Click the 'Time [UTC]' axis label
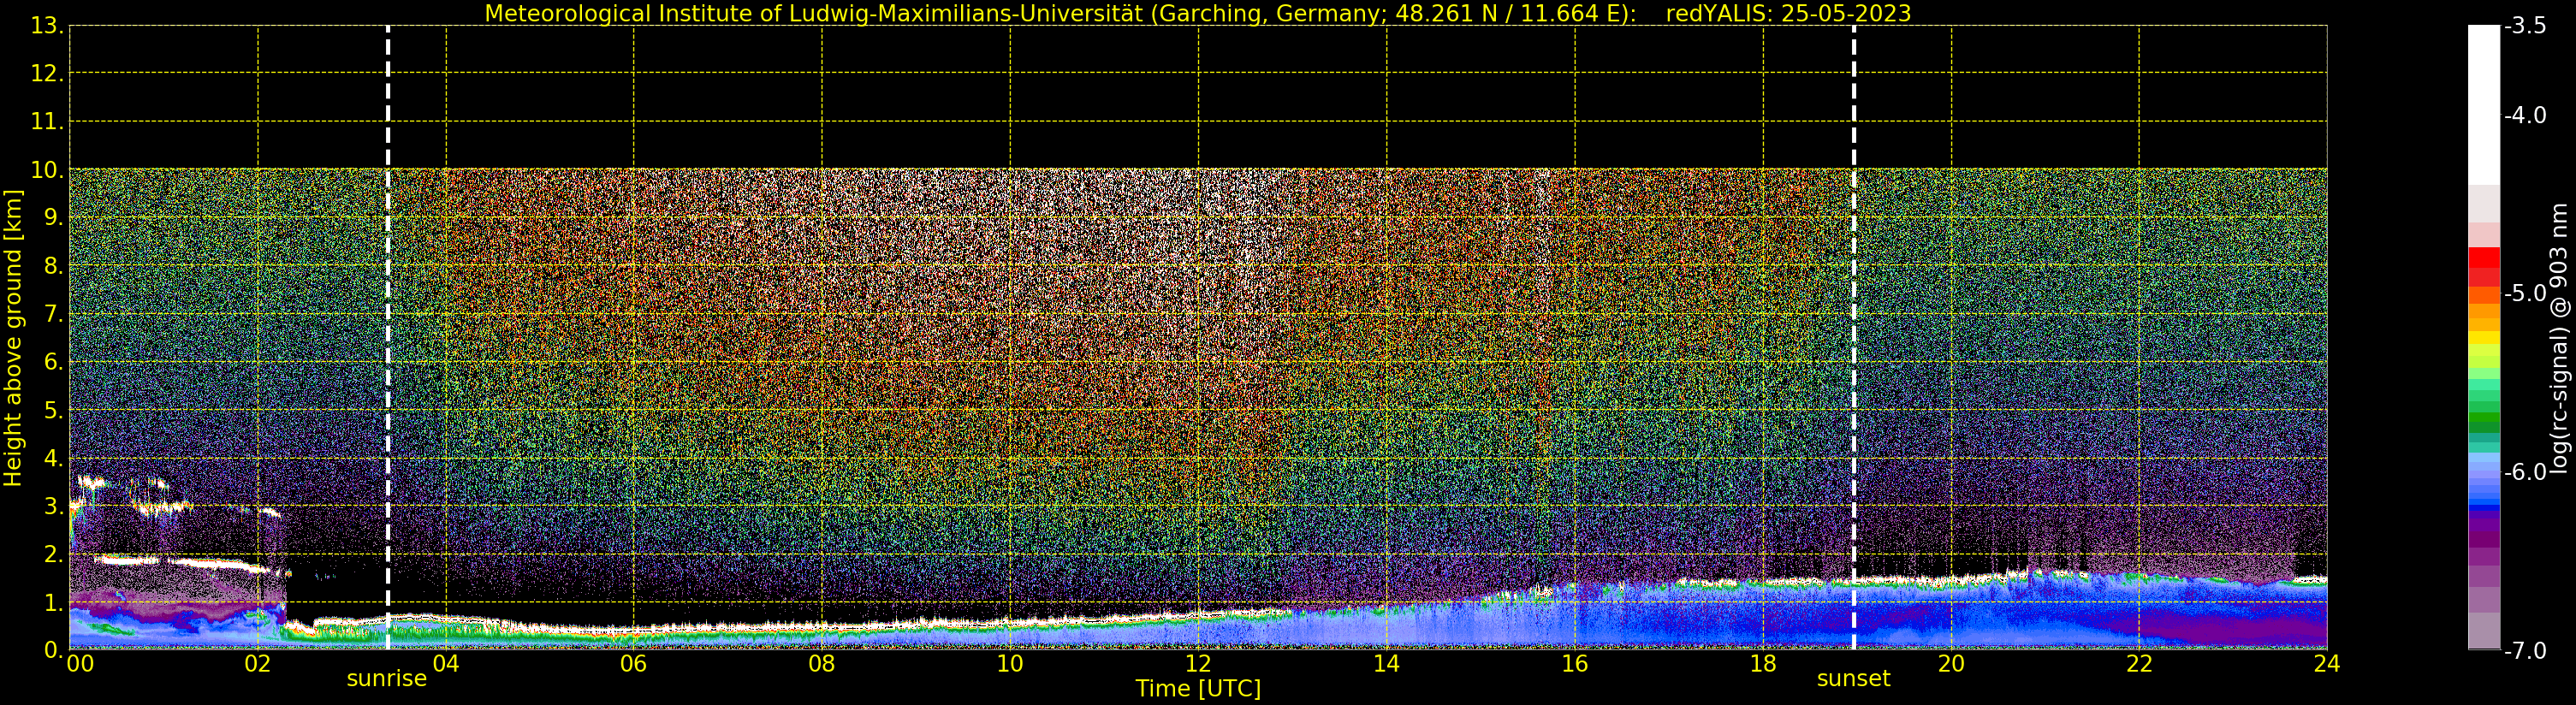2576x705 pixels. [x=1198, y=689]
